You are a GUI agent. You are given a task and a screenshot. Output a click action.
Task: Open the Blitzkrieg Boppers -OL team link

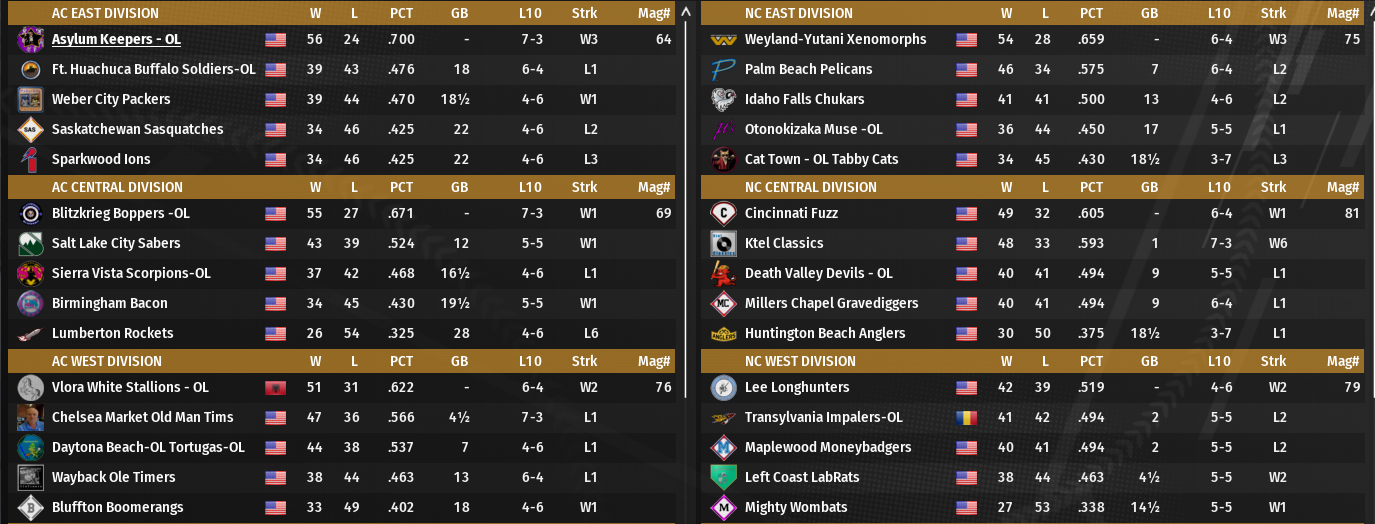click(120, 214)
